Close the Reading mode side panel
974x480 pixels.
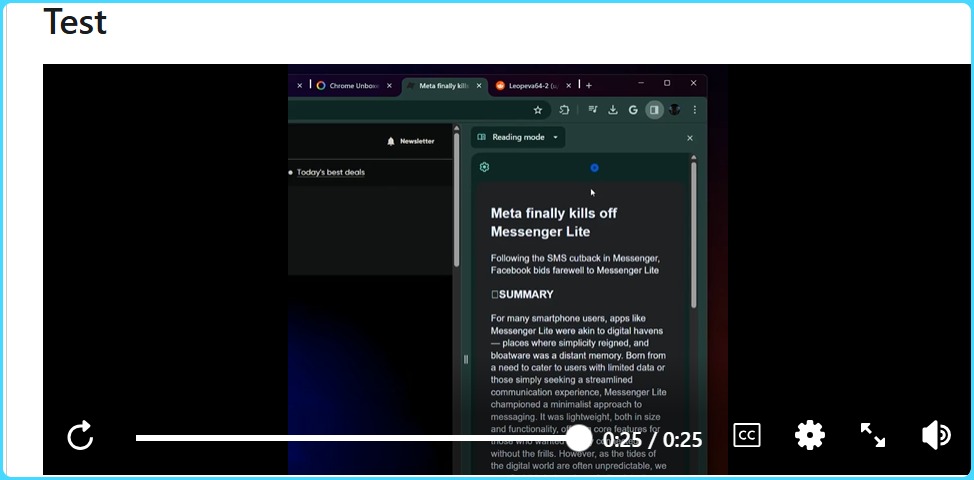tap(689, 138)
